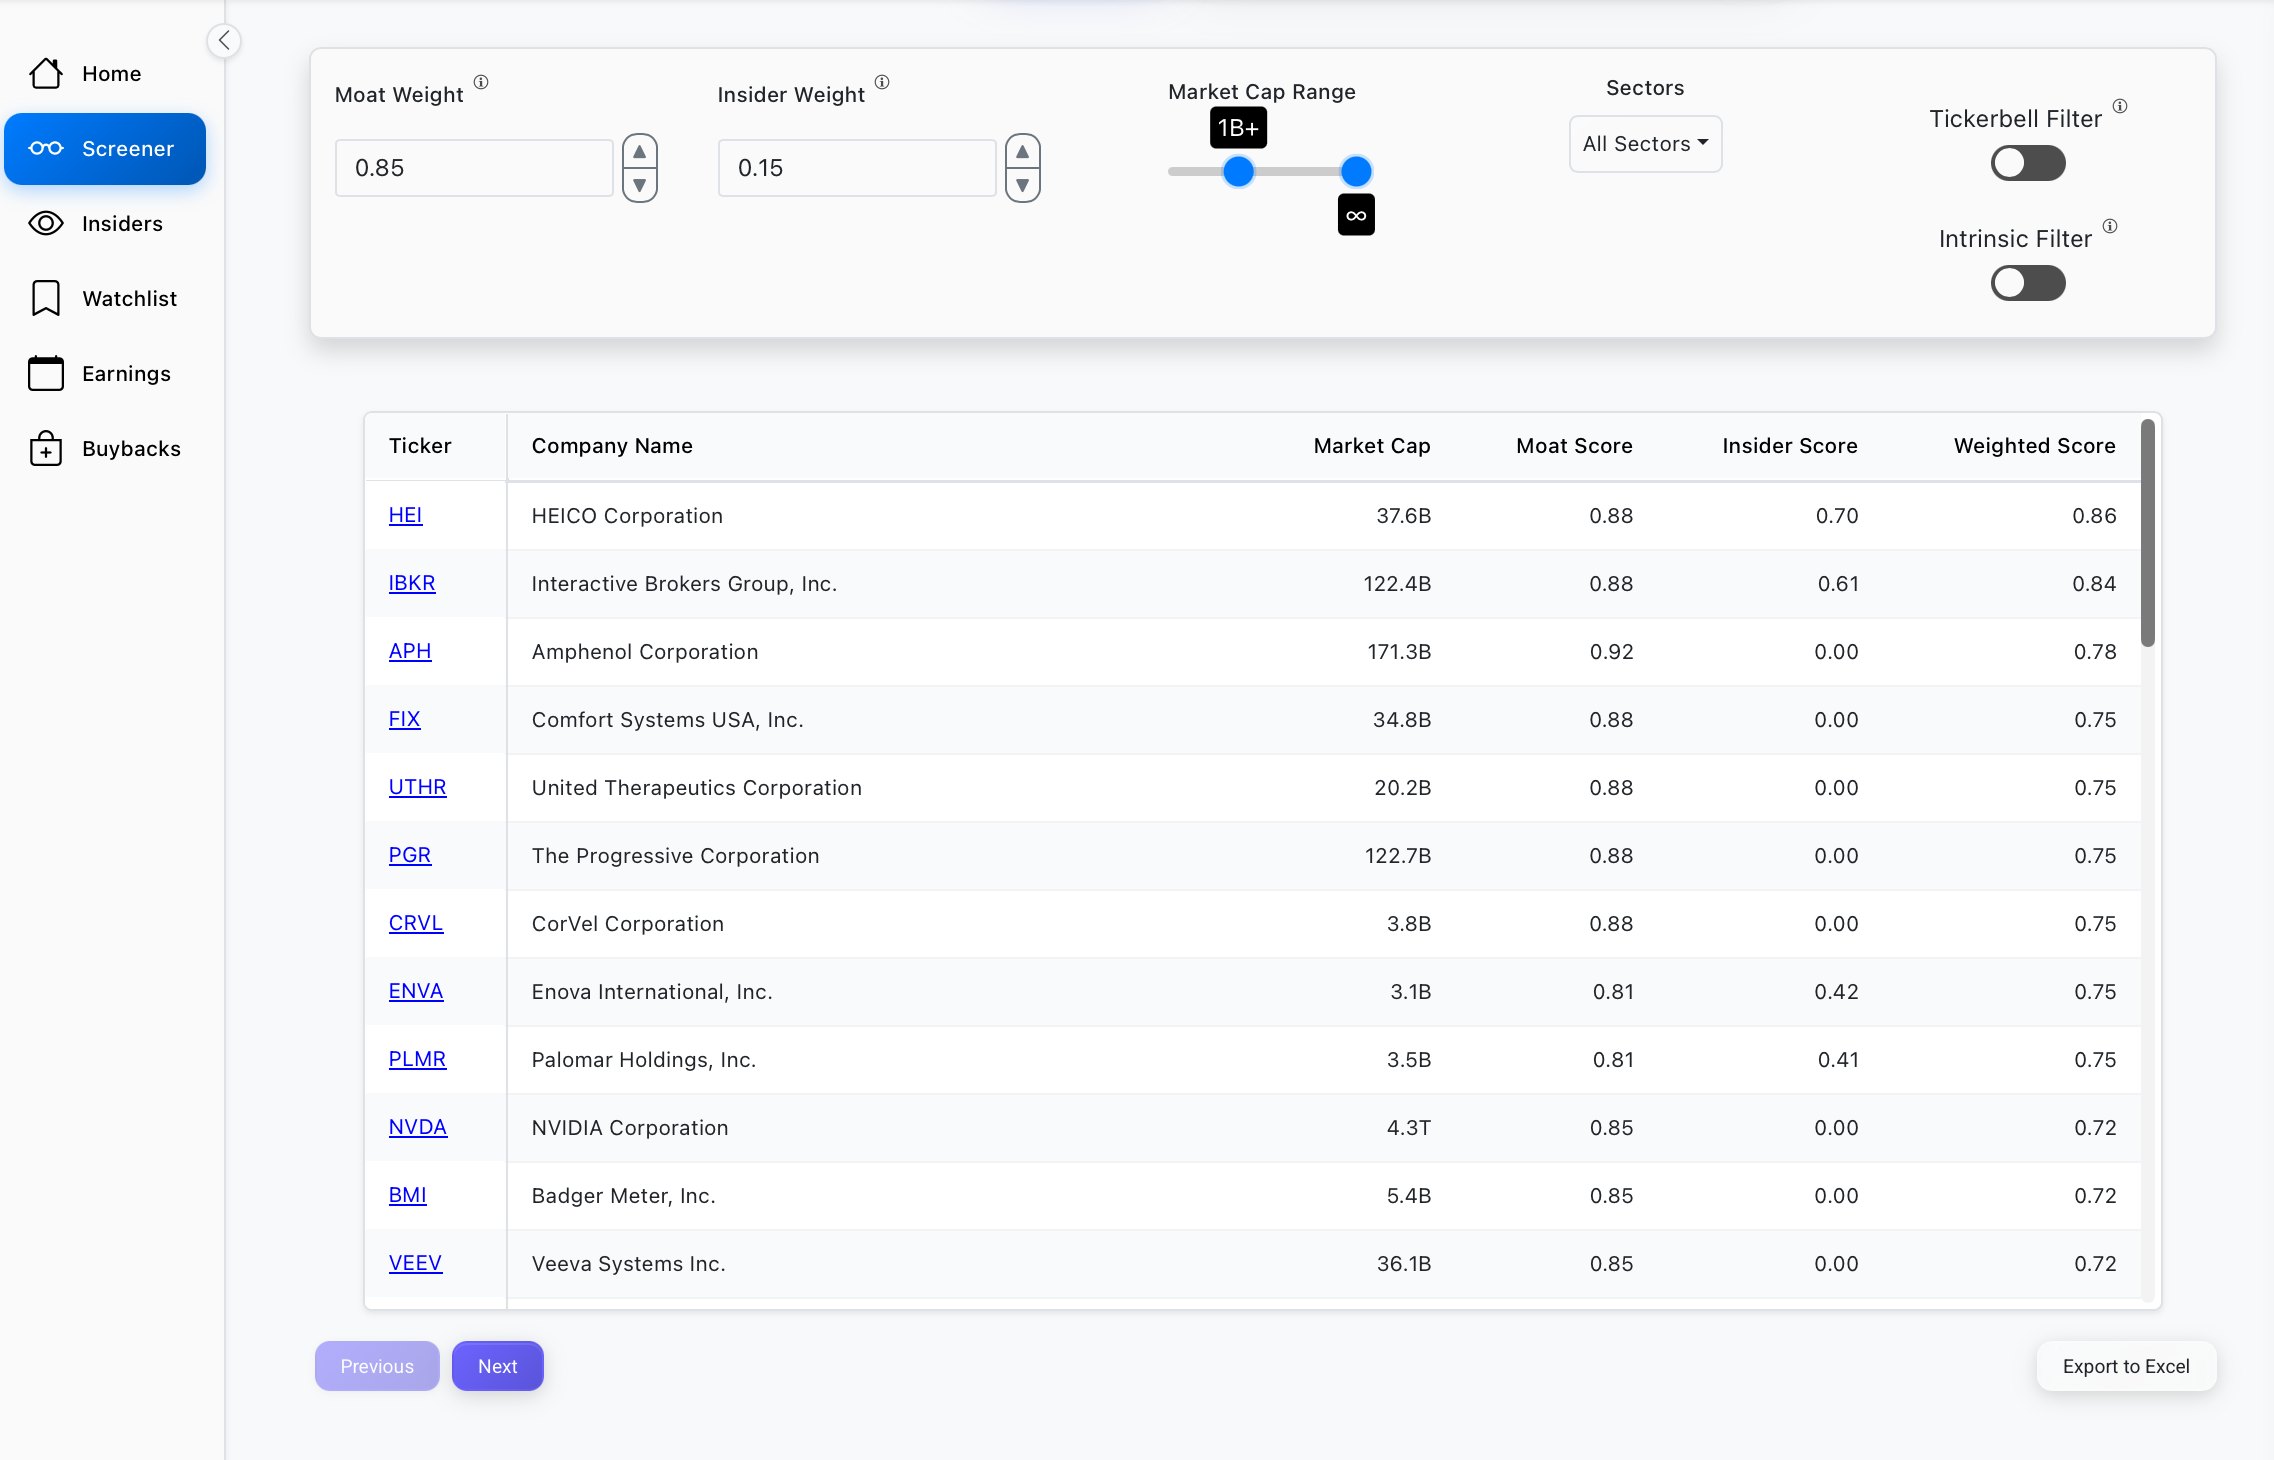
Task: Open the NVDA ticker link
Action: pyautogui.click(x=417, y=1127)
